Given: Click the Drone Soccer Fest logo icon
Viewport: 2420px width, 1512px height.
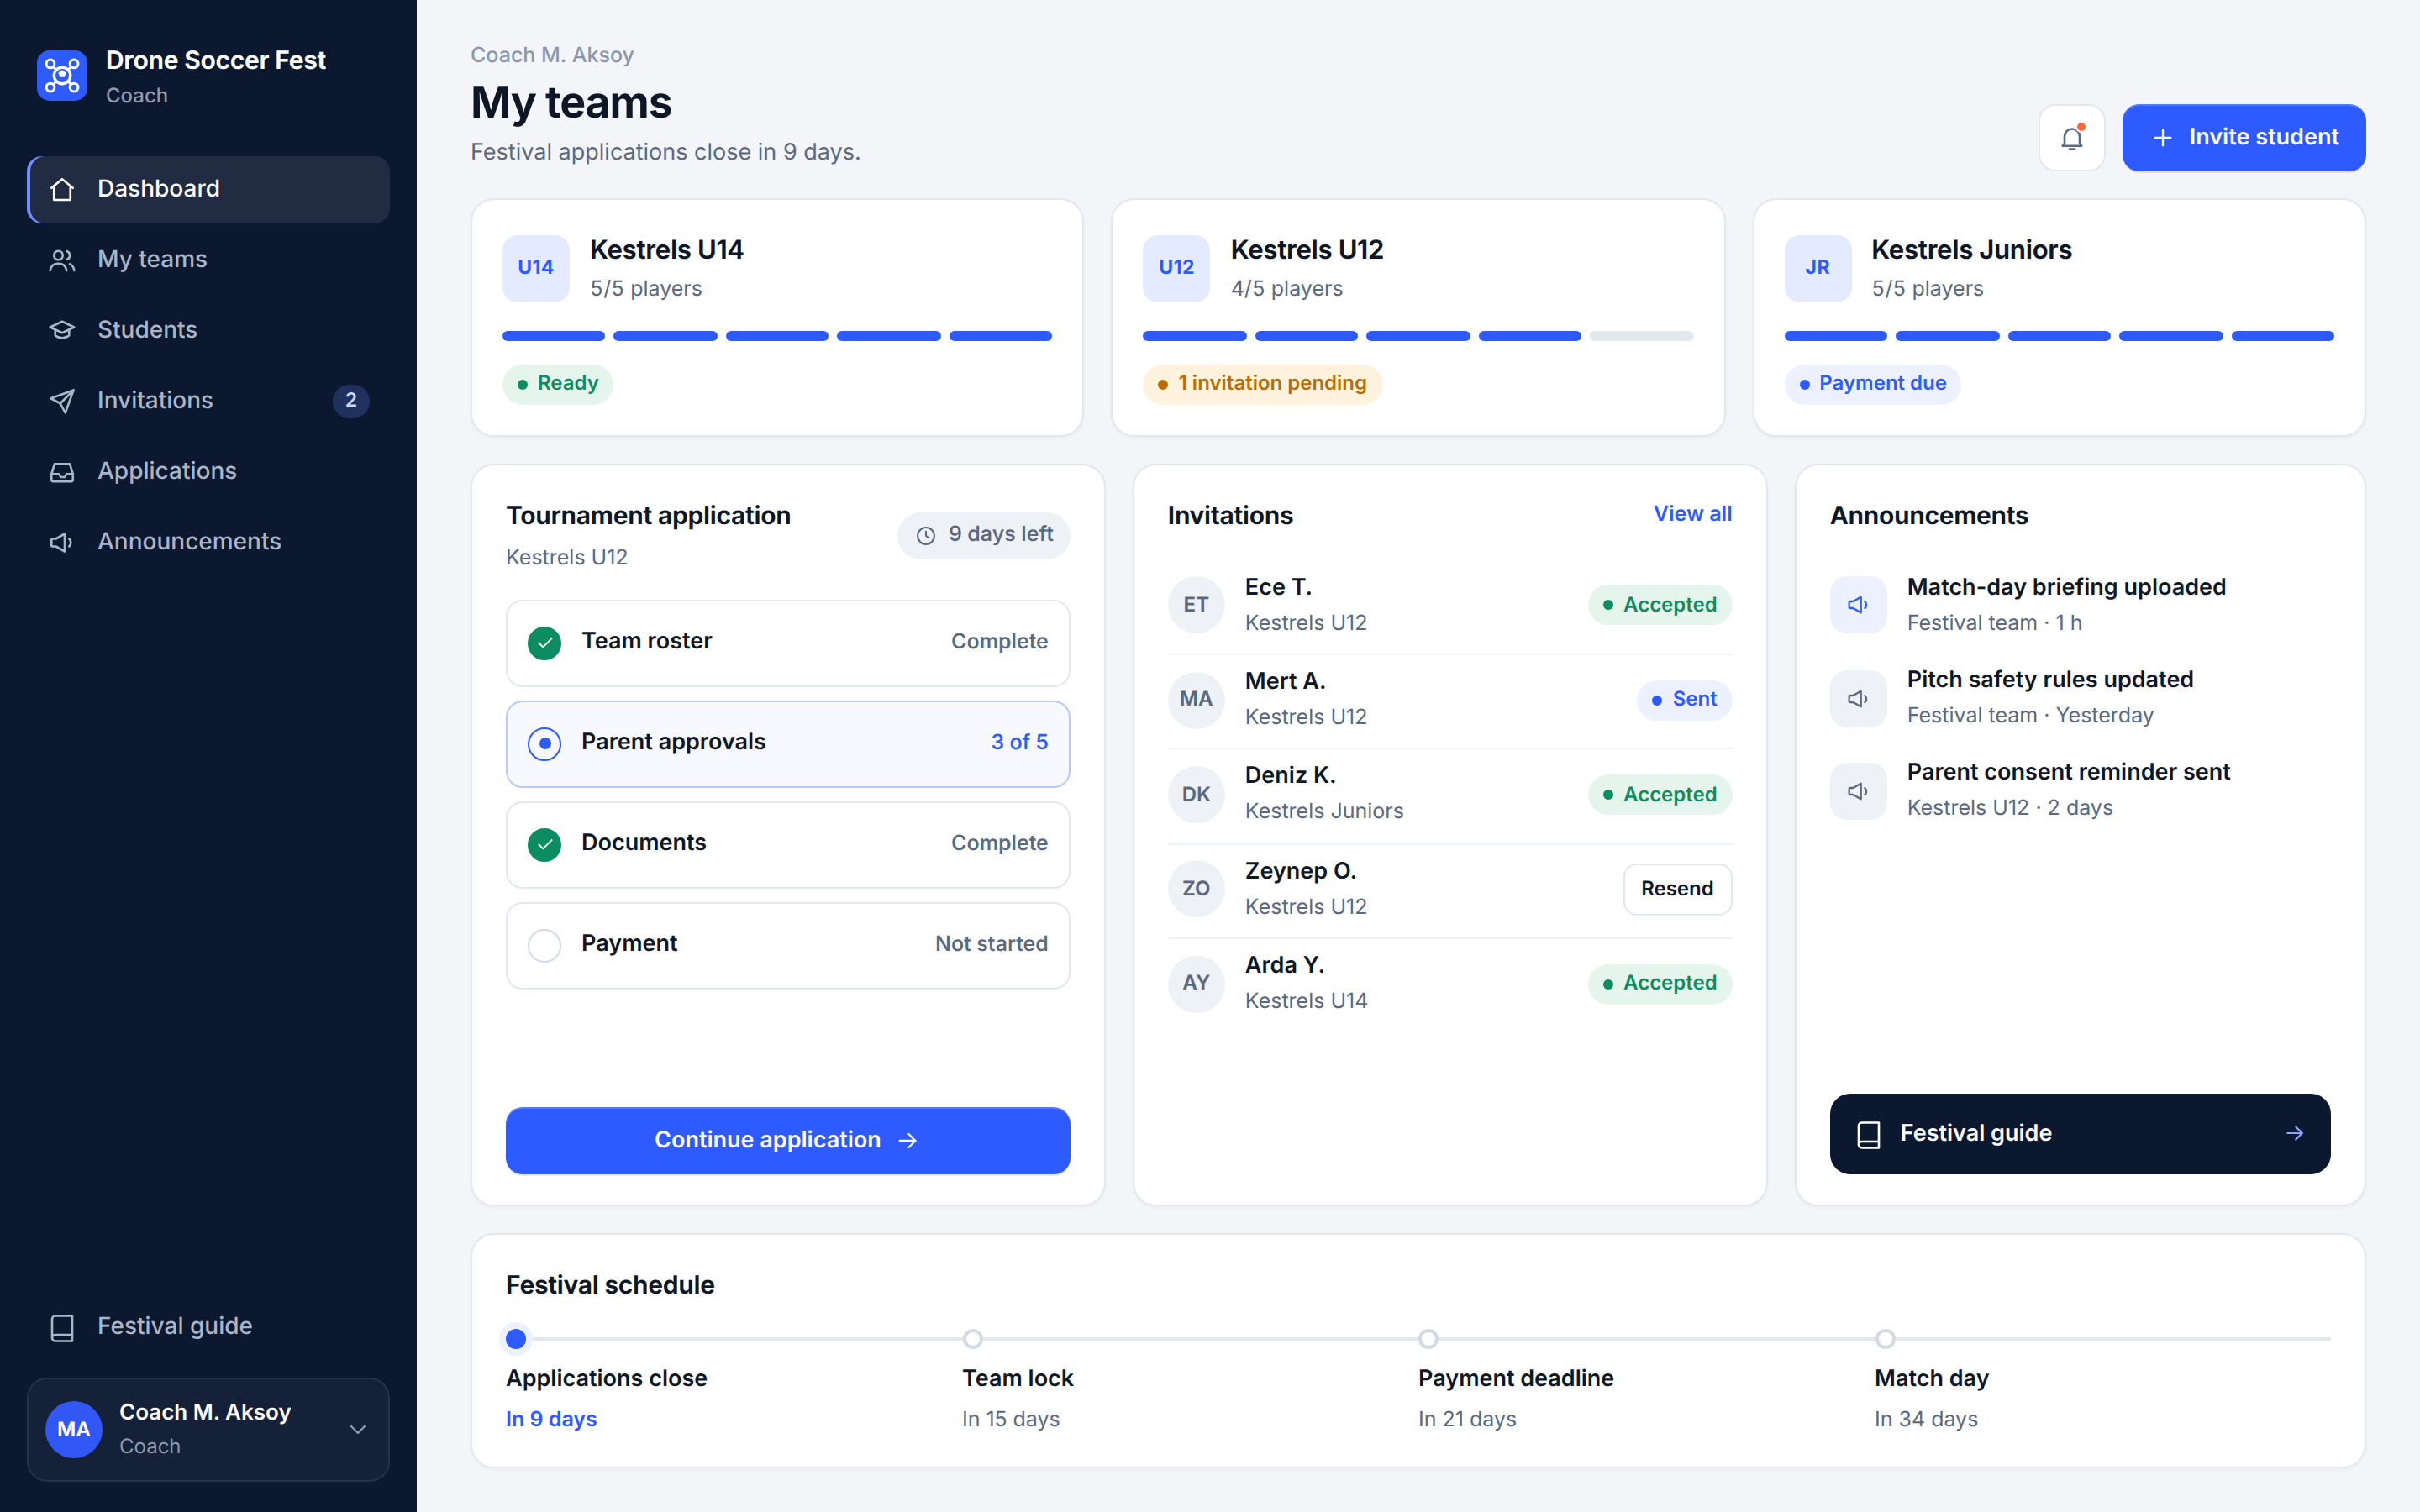Looking at the screenshot, I should 62,76.
